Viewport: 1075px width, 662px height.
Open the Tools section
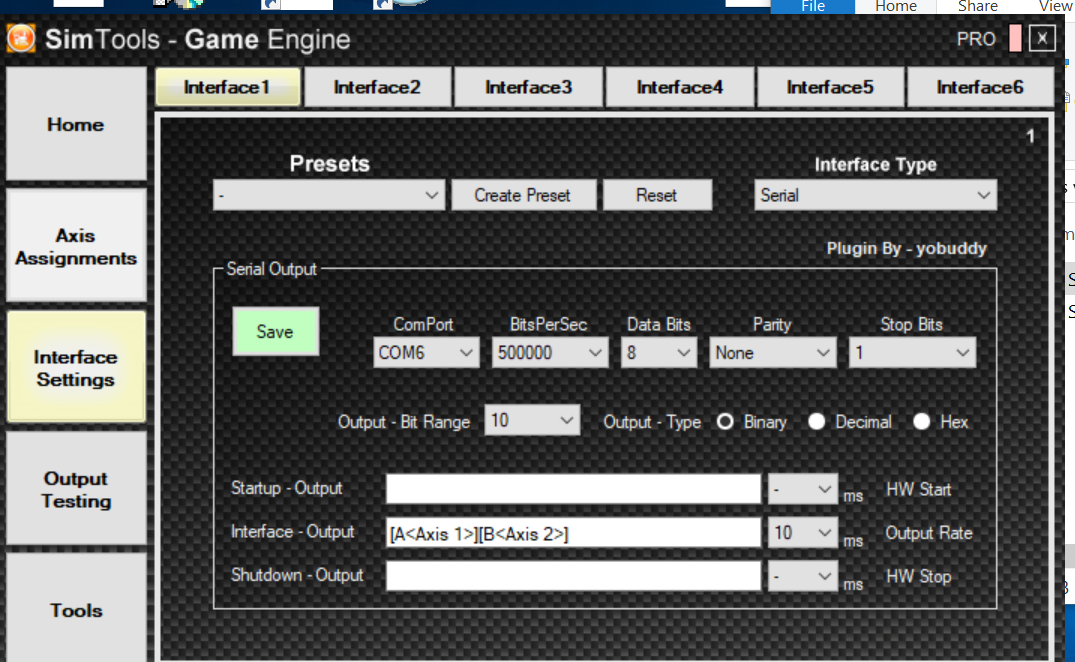[76, 609]
